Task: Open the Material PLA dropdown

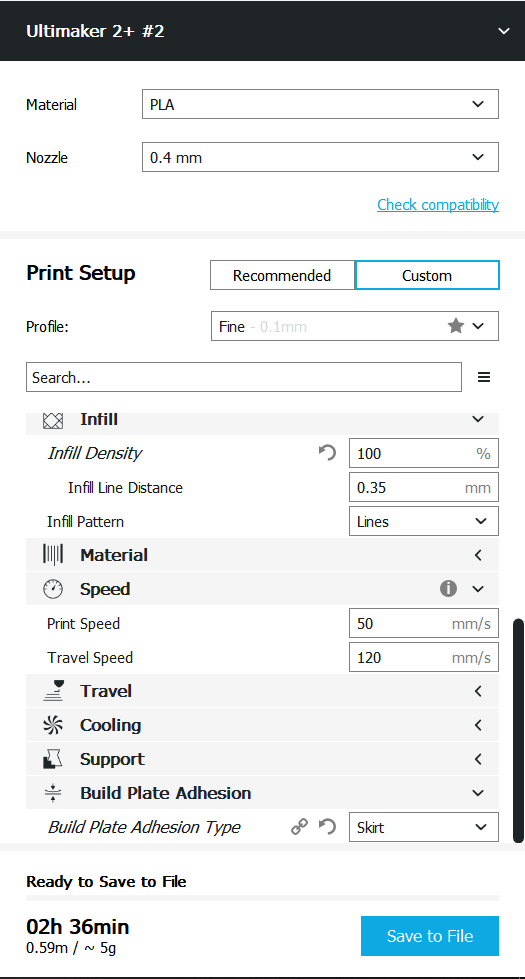Action: coord(320,104)
